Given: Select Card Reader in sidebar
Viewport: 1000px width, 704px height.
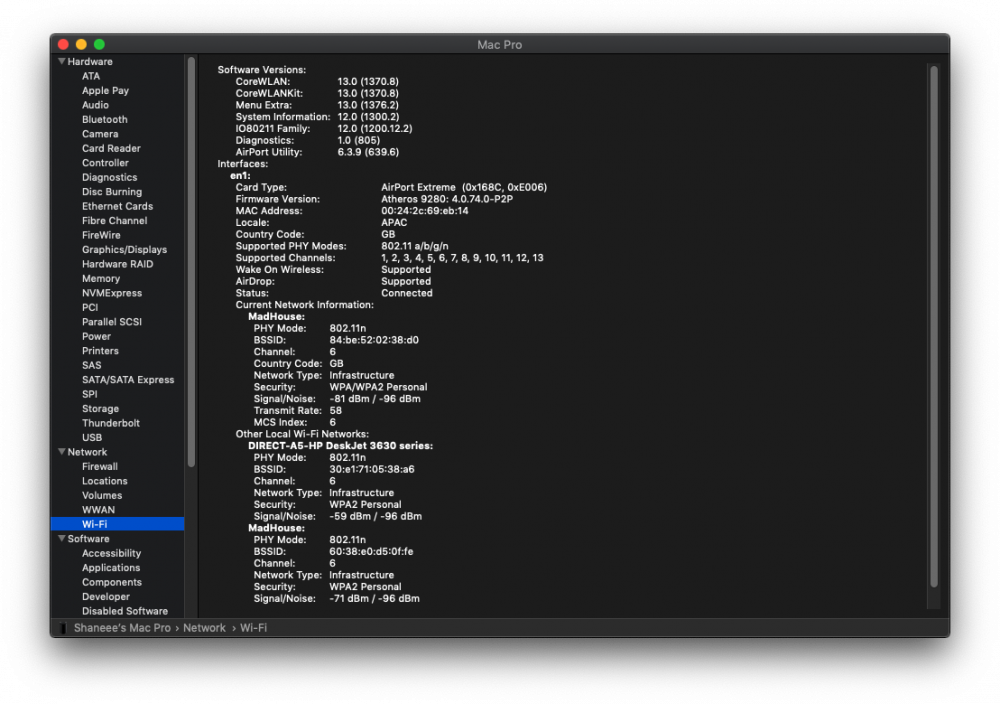Looking at the screenshot, I should [111, 148].
